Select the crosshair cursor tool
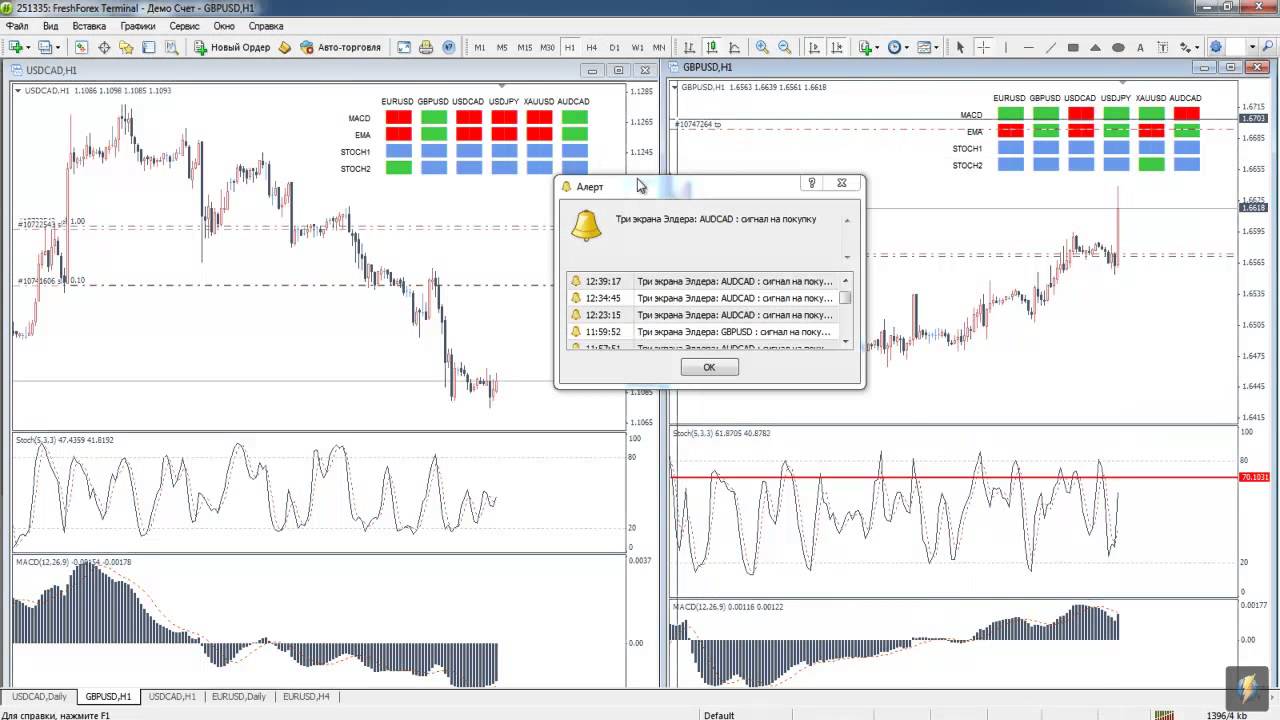This screenshot has width=1280, height=720. pyautogui.click(x=983, y=47)
